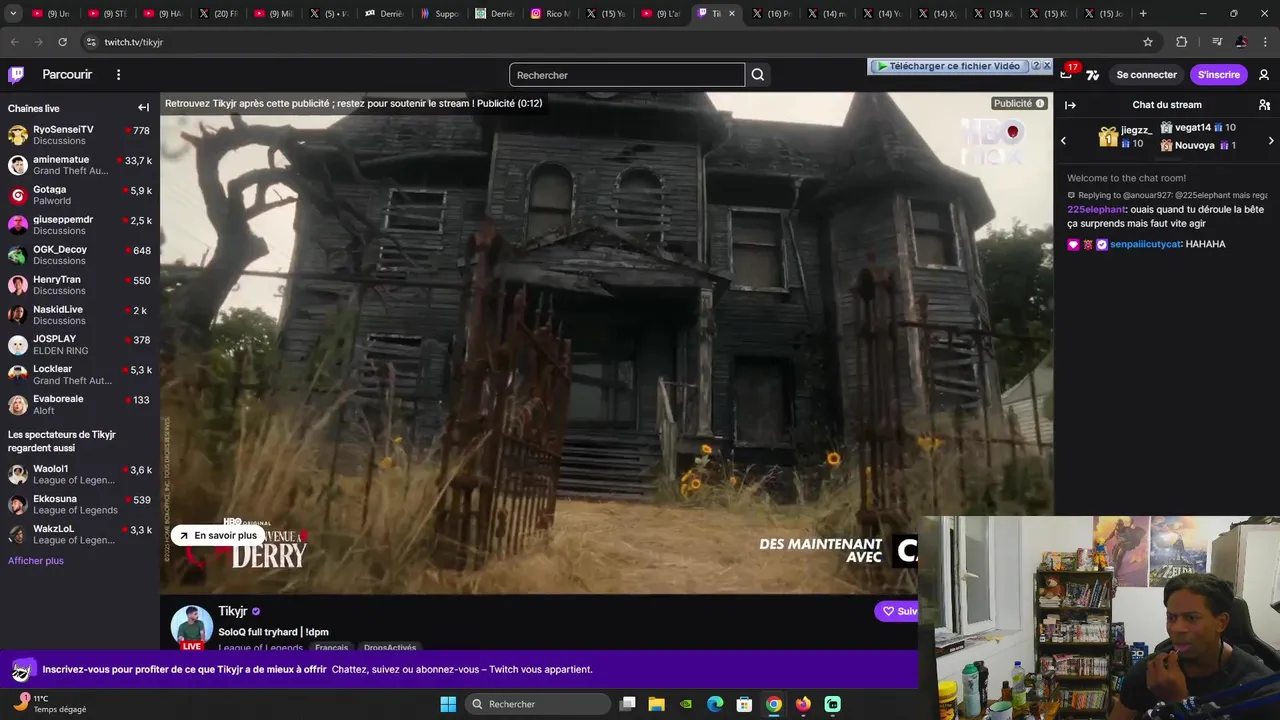
Task: Open the three-dot more menu beside Parcourir
Action: [118, 75]
